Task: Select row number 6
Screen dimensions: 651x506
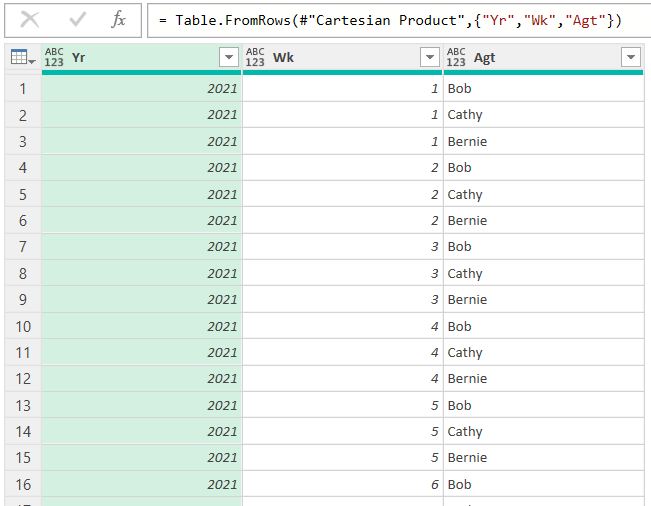Action: point(23,220)
